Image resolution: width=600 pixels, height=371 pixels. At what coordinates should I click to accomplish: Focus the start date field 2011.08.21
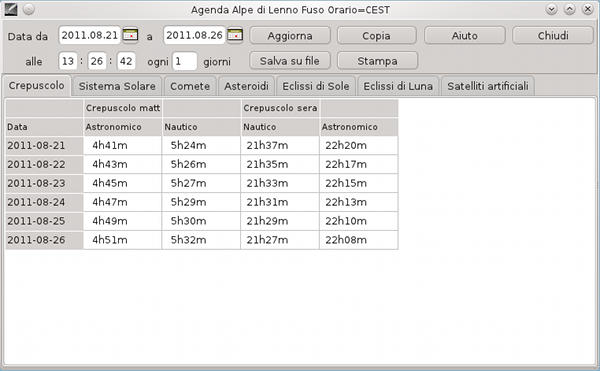click(x=90, y=35)
